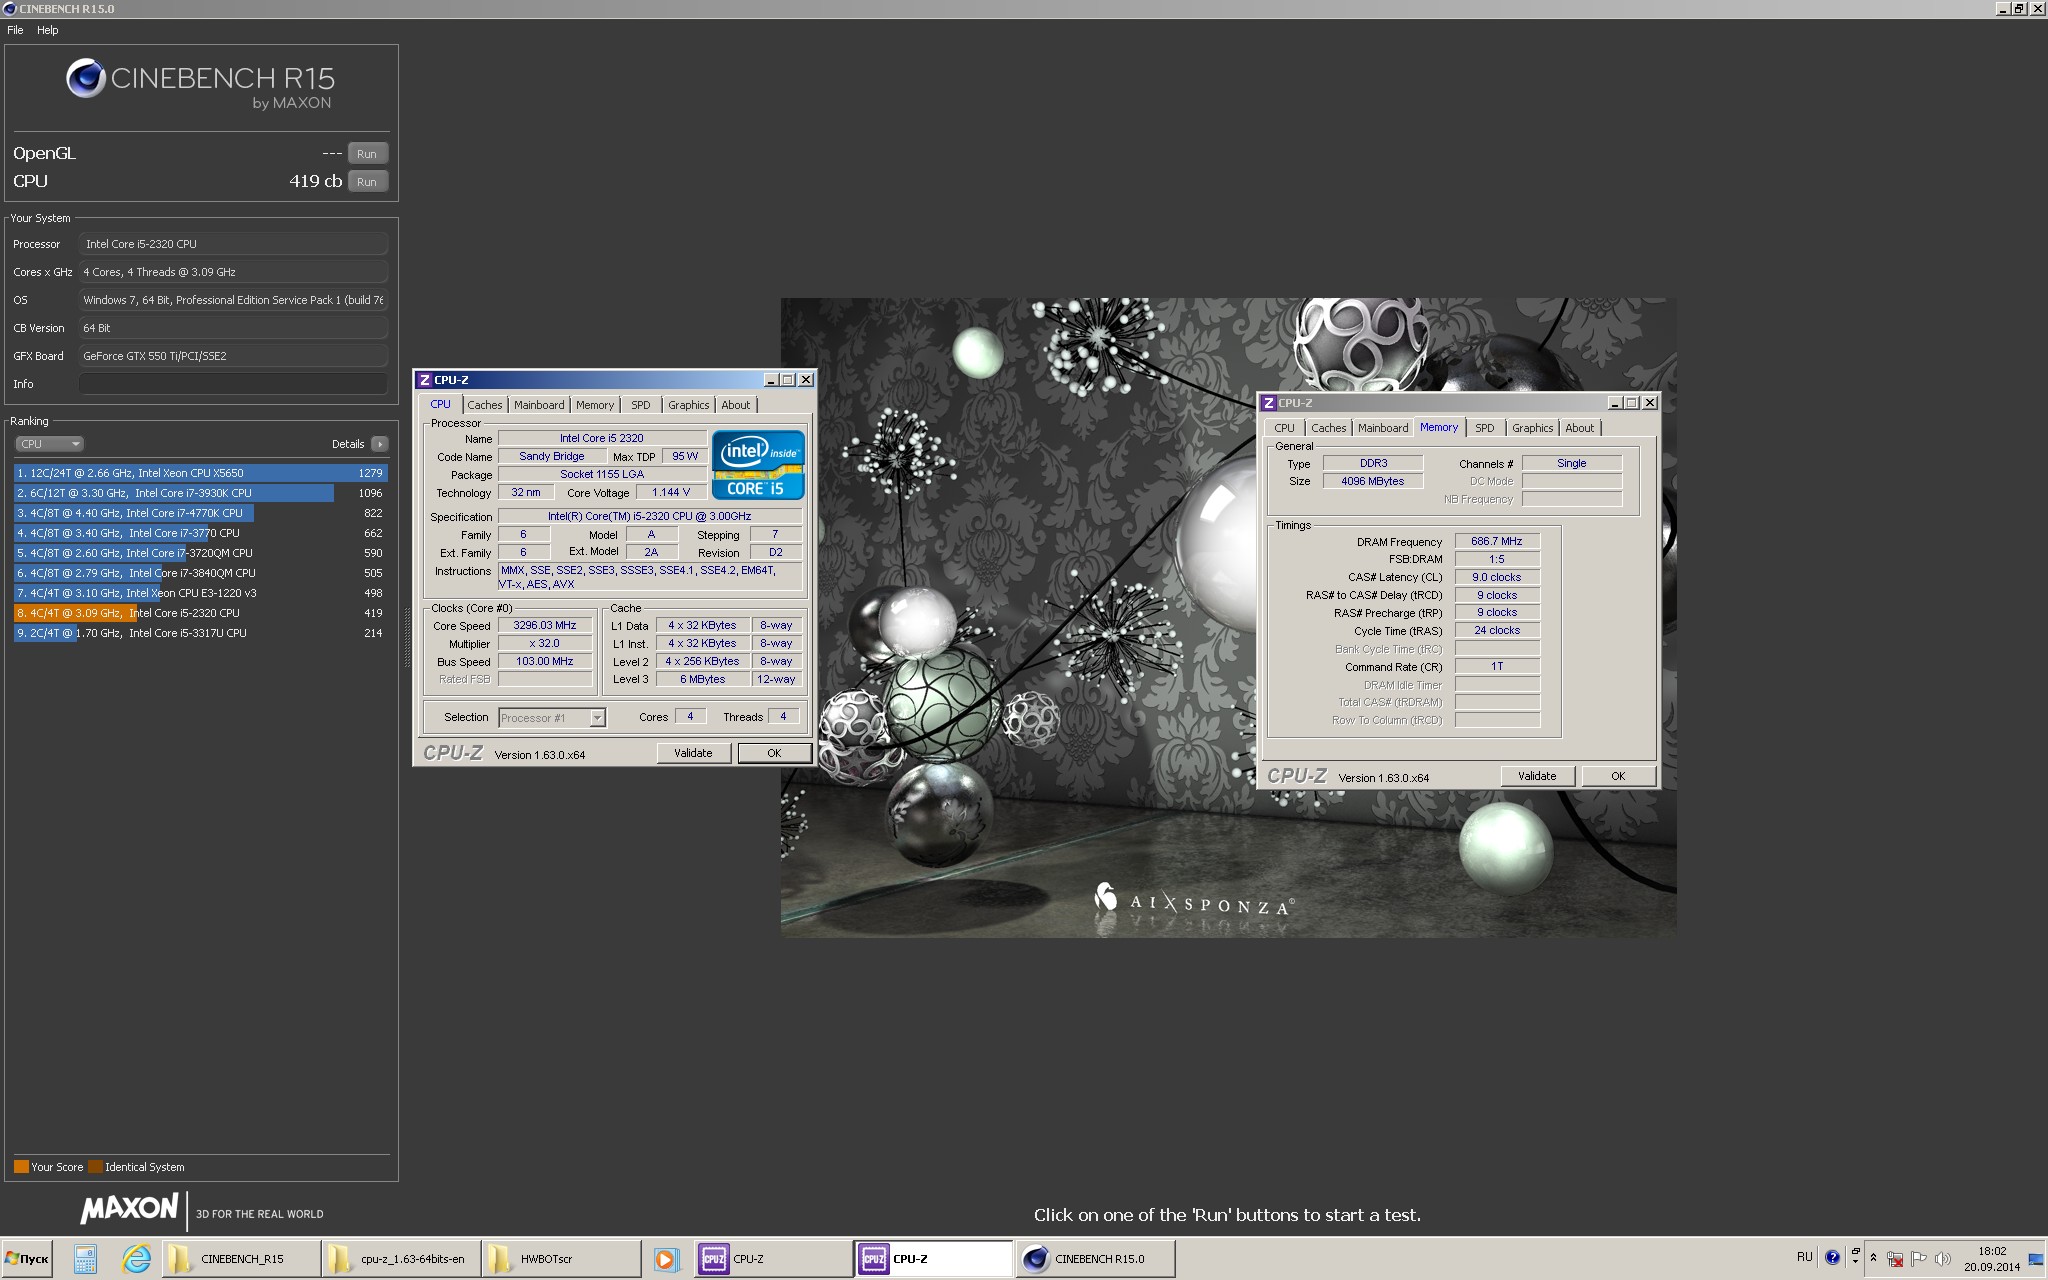2048x1280 pixels.
Task: Switch to SPD tab in left CPU-Z window
Action: tap(641, 405)
